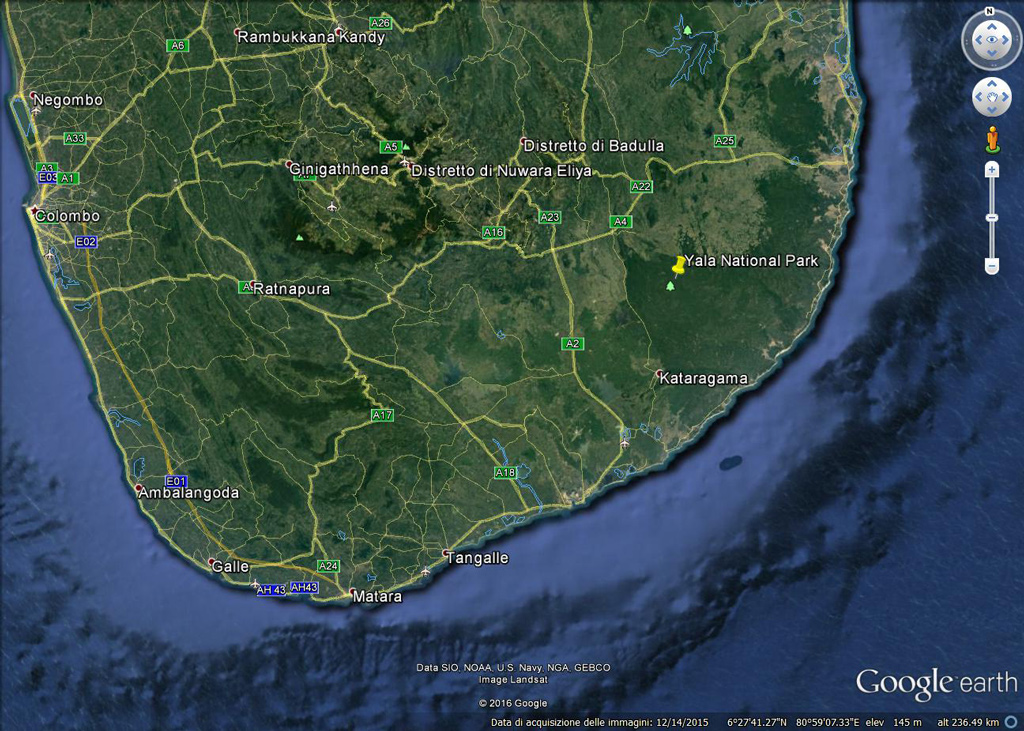The image size is (1024, 731).
Task: Click the Kataragama place label
Action: click(x=703, y=378)
